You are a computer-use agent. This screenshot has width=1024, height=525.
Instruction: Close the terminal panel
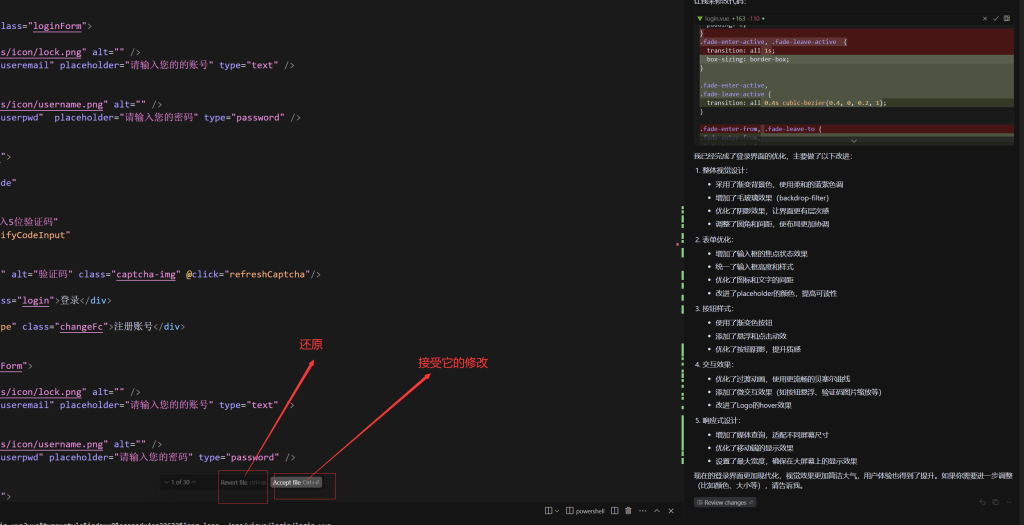coord(671,511)
